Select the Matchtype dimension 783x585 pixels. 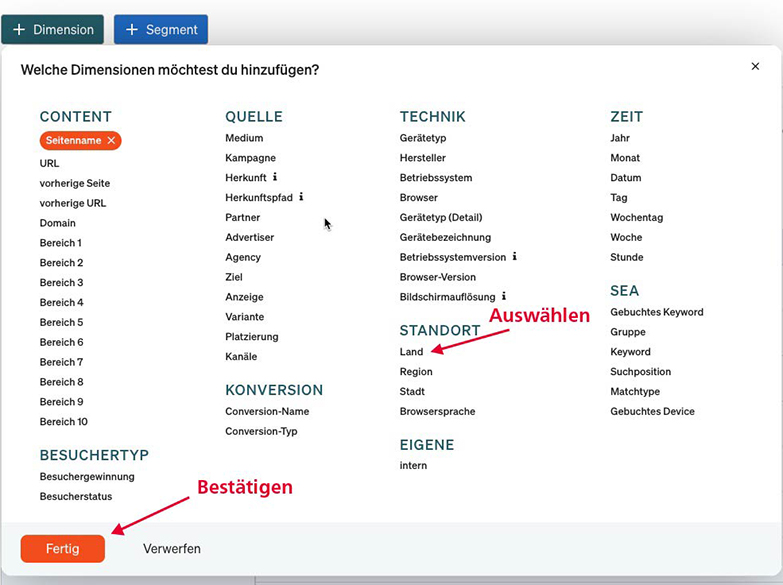click(x=635, y=392)
